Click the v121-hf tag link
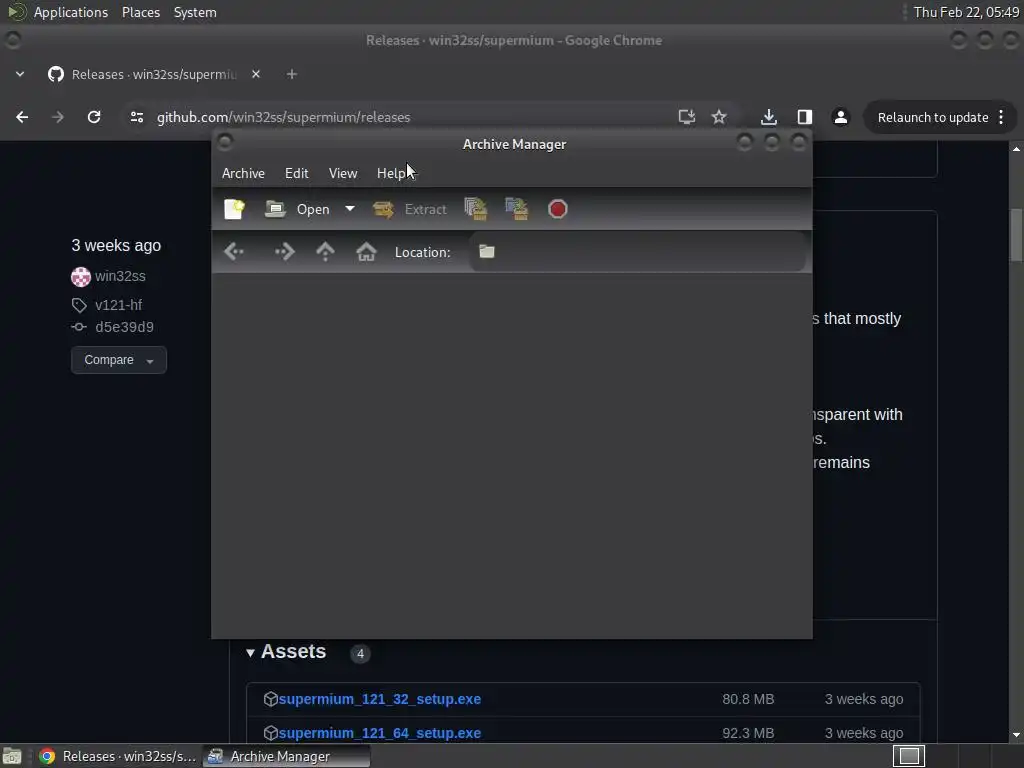 tap(118, 305)
